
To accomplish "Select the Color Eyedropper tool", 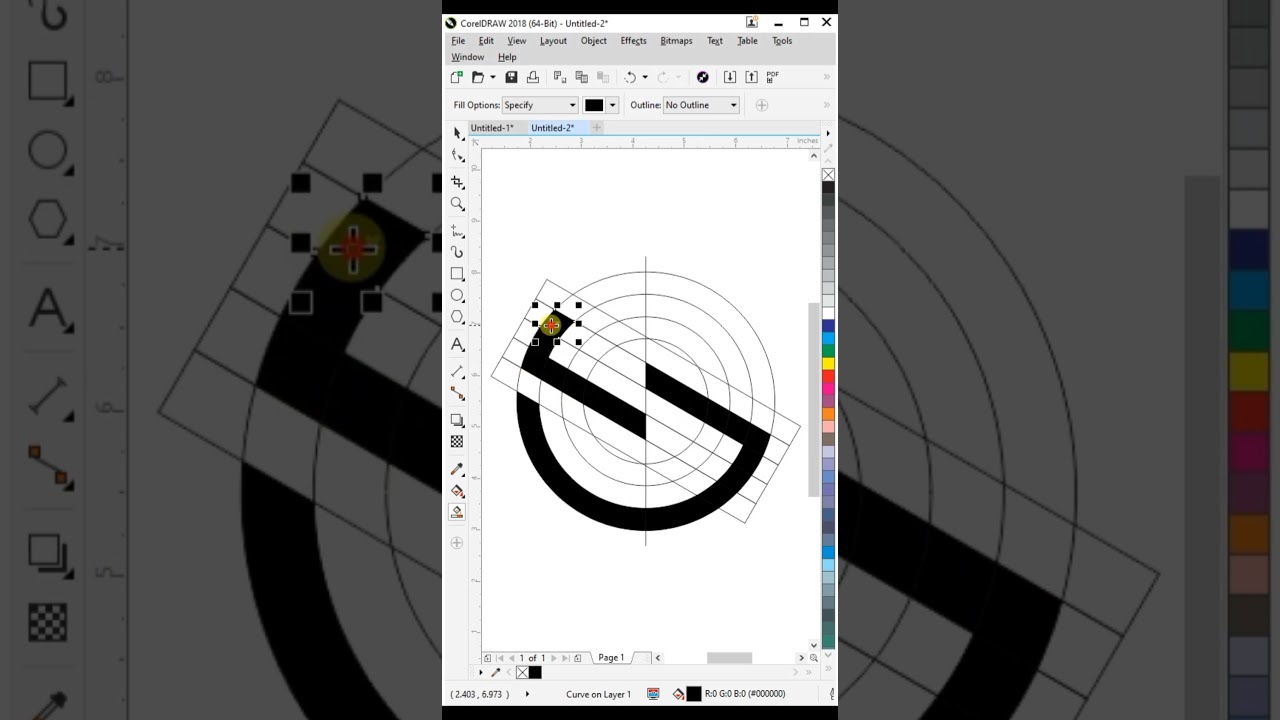I will pyautogui.click(x=457, y=469).
